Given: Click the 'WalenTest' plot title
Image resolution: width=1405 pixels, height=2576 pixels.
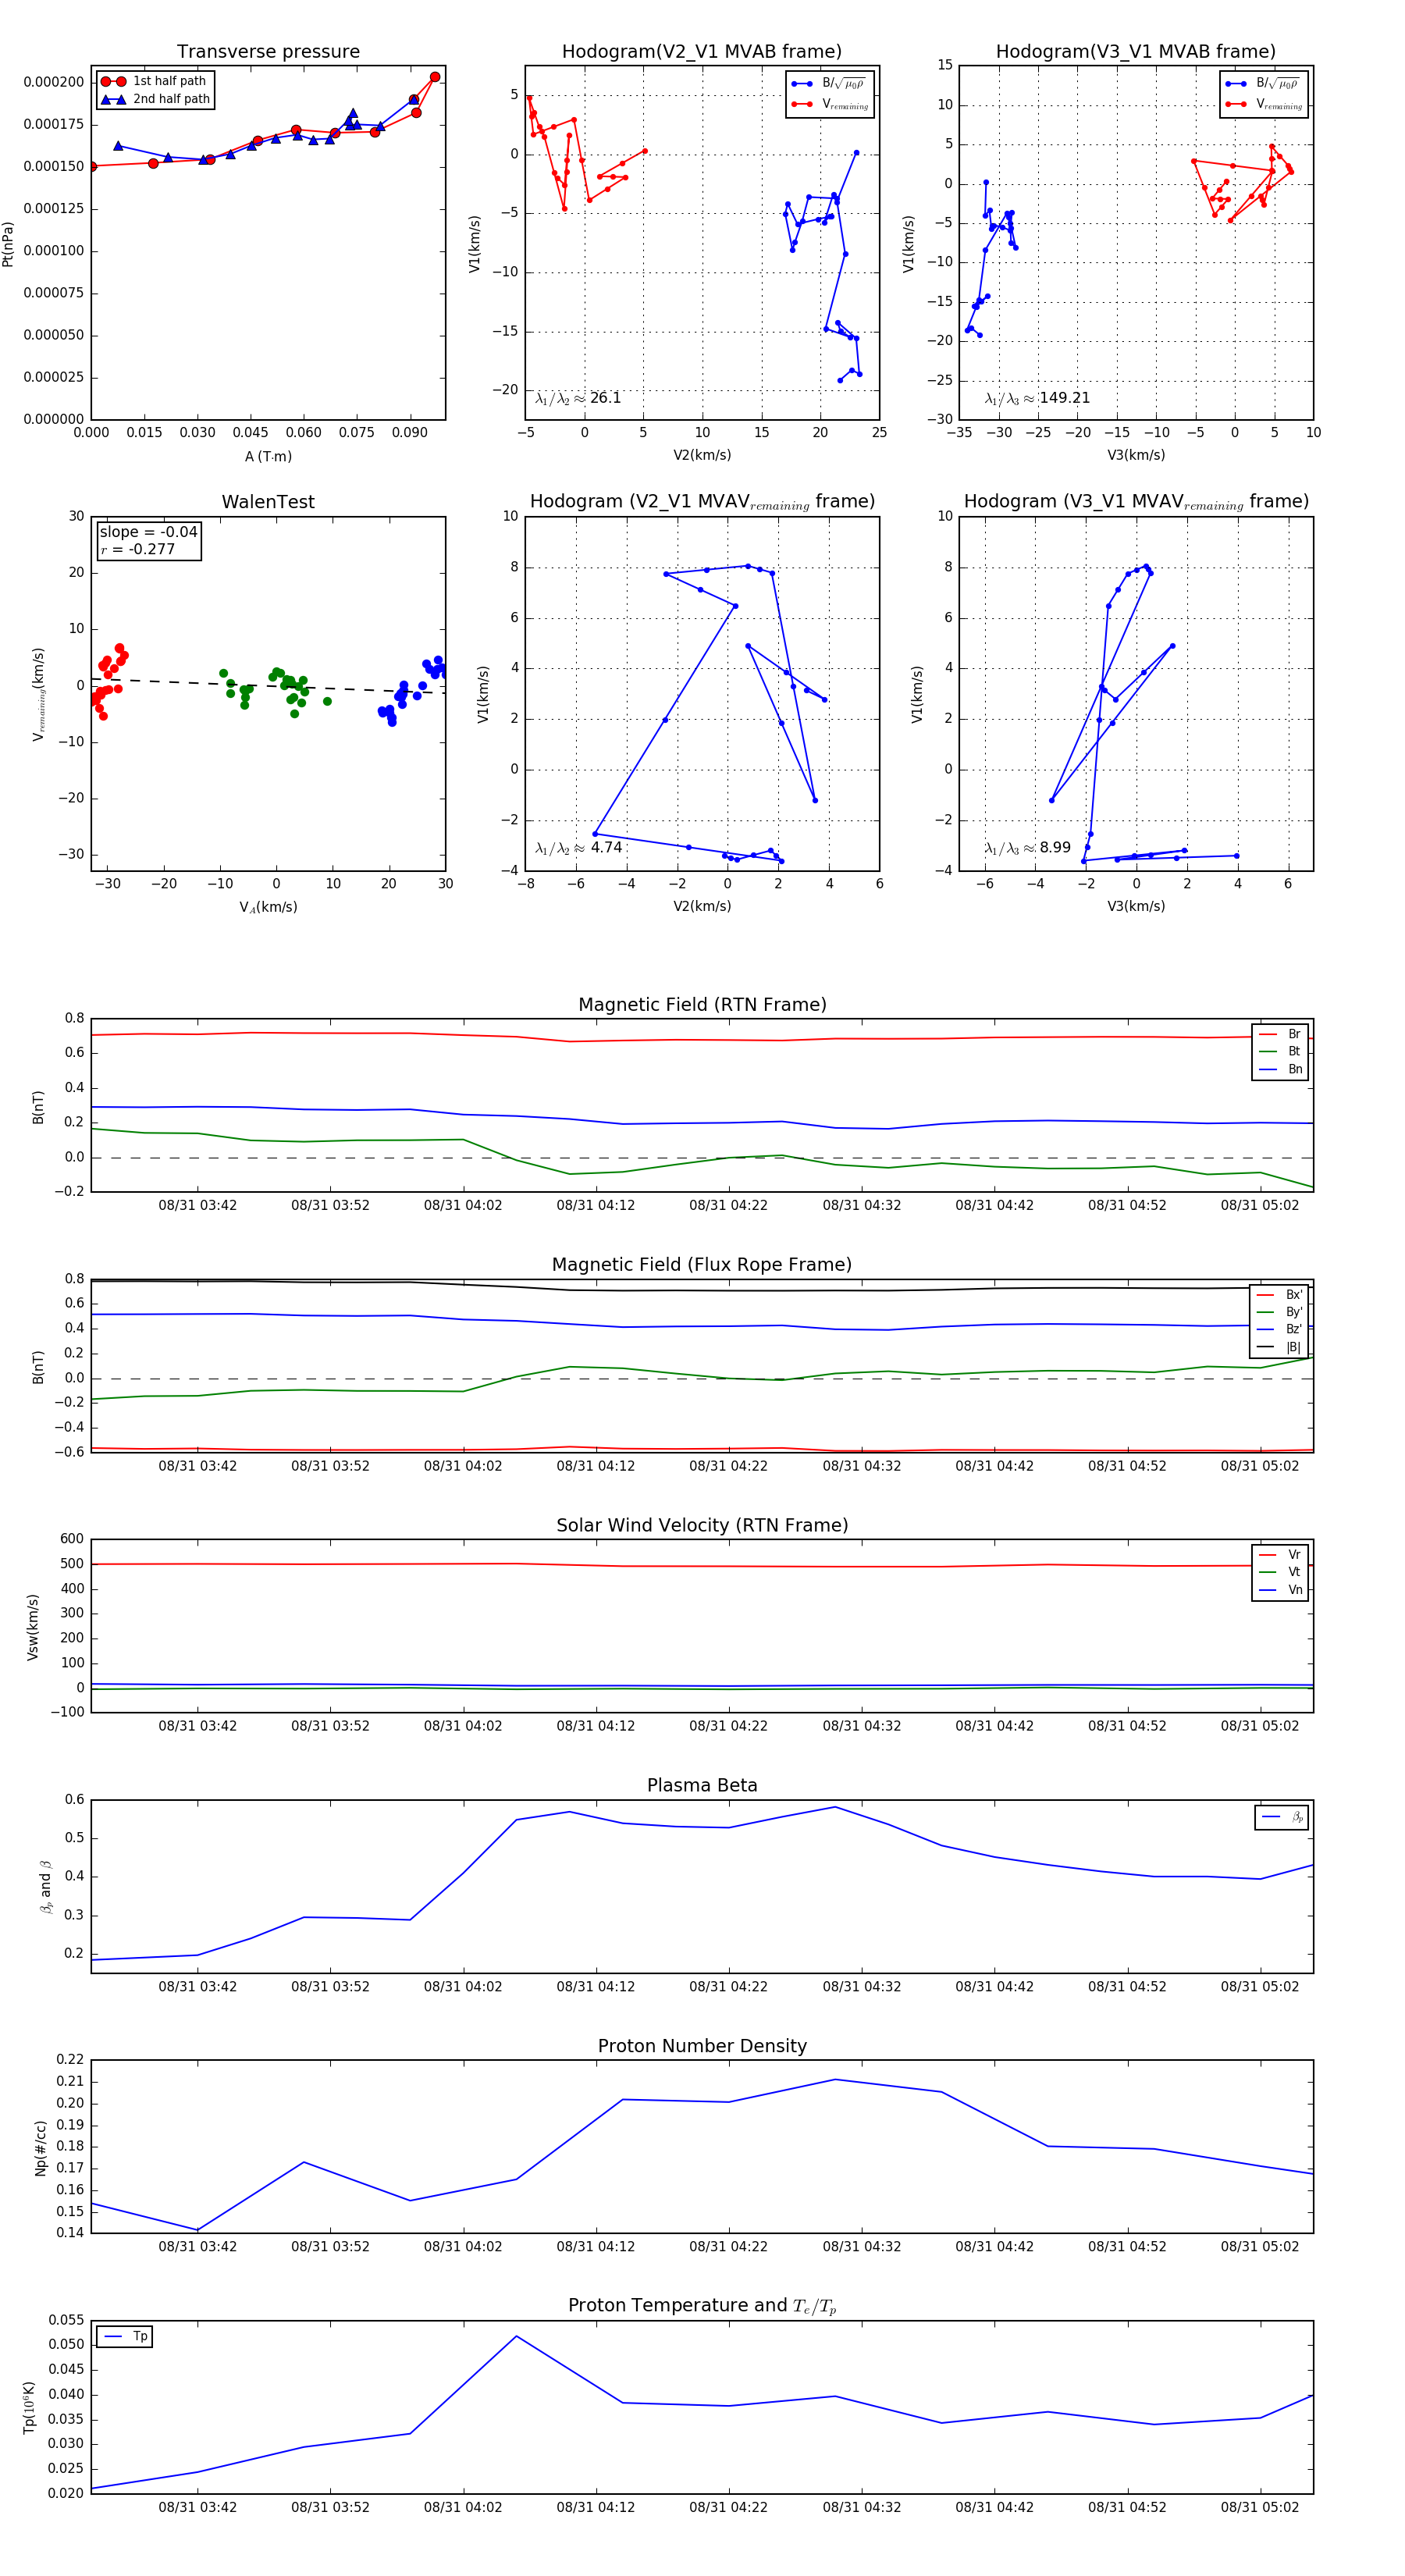Looking at the screenshot, I should tap(268, 502).
